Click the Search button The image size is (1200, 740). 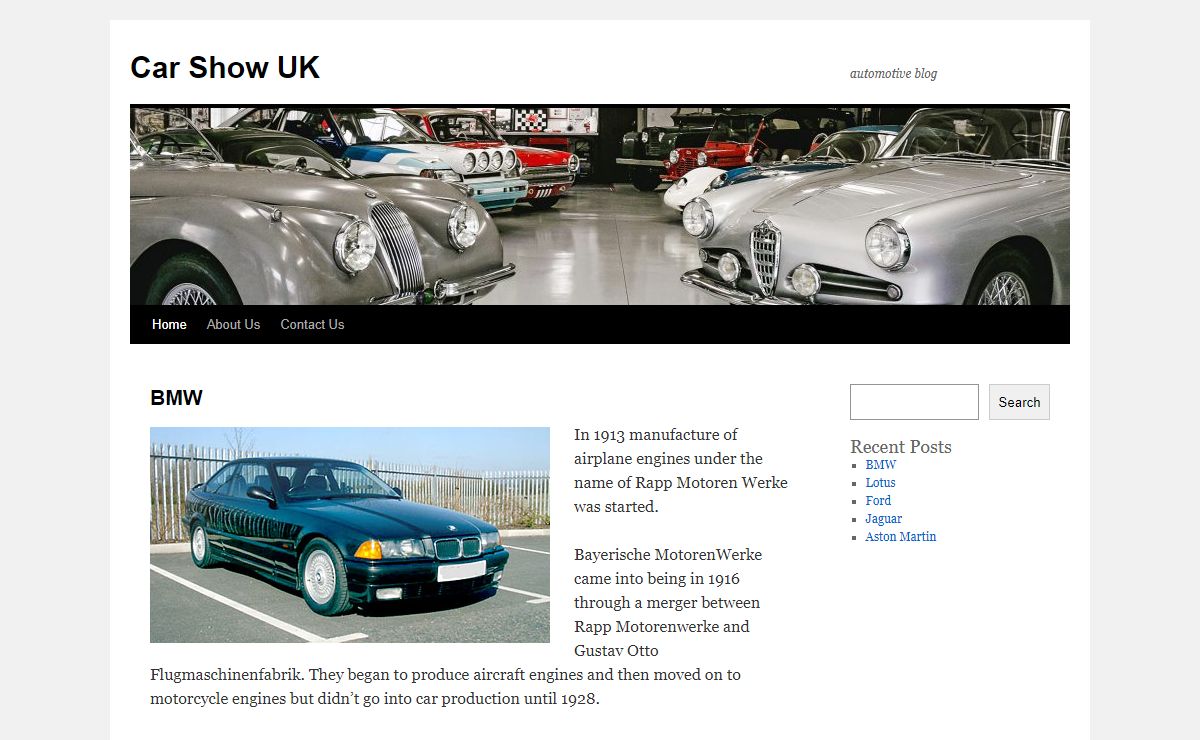(x=1019, y=402)
